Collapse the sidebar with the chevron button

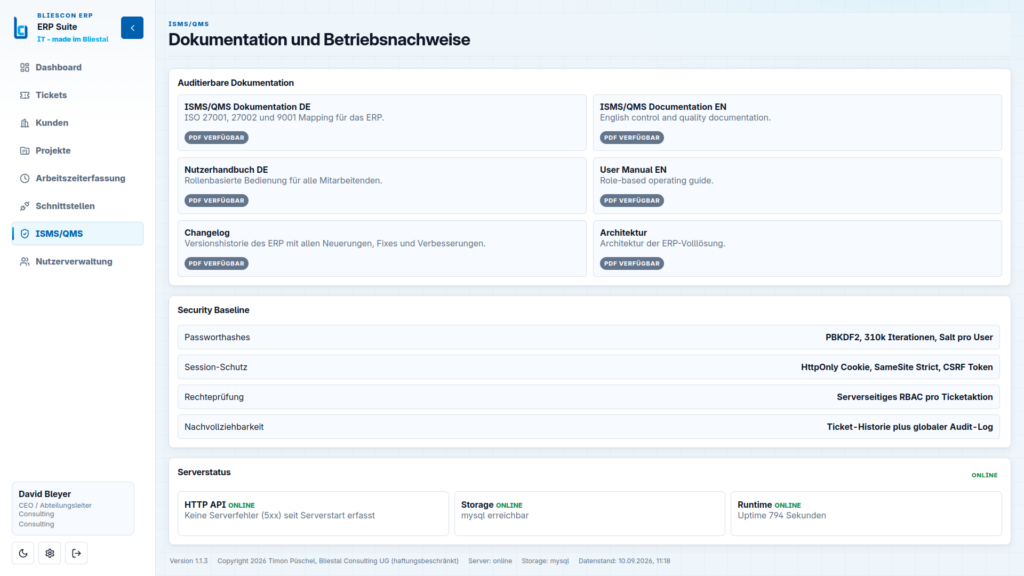tap(132, 27)
